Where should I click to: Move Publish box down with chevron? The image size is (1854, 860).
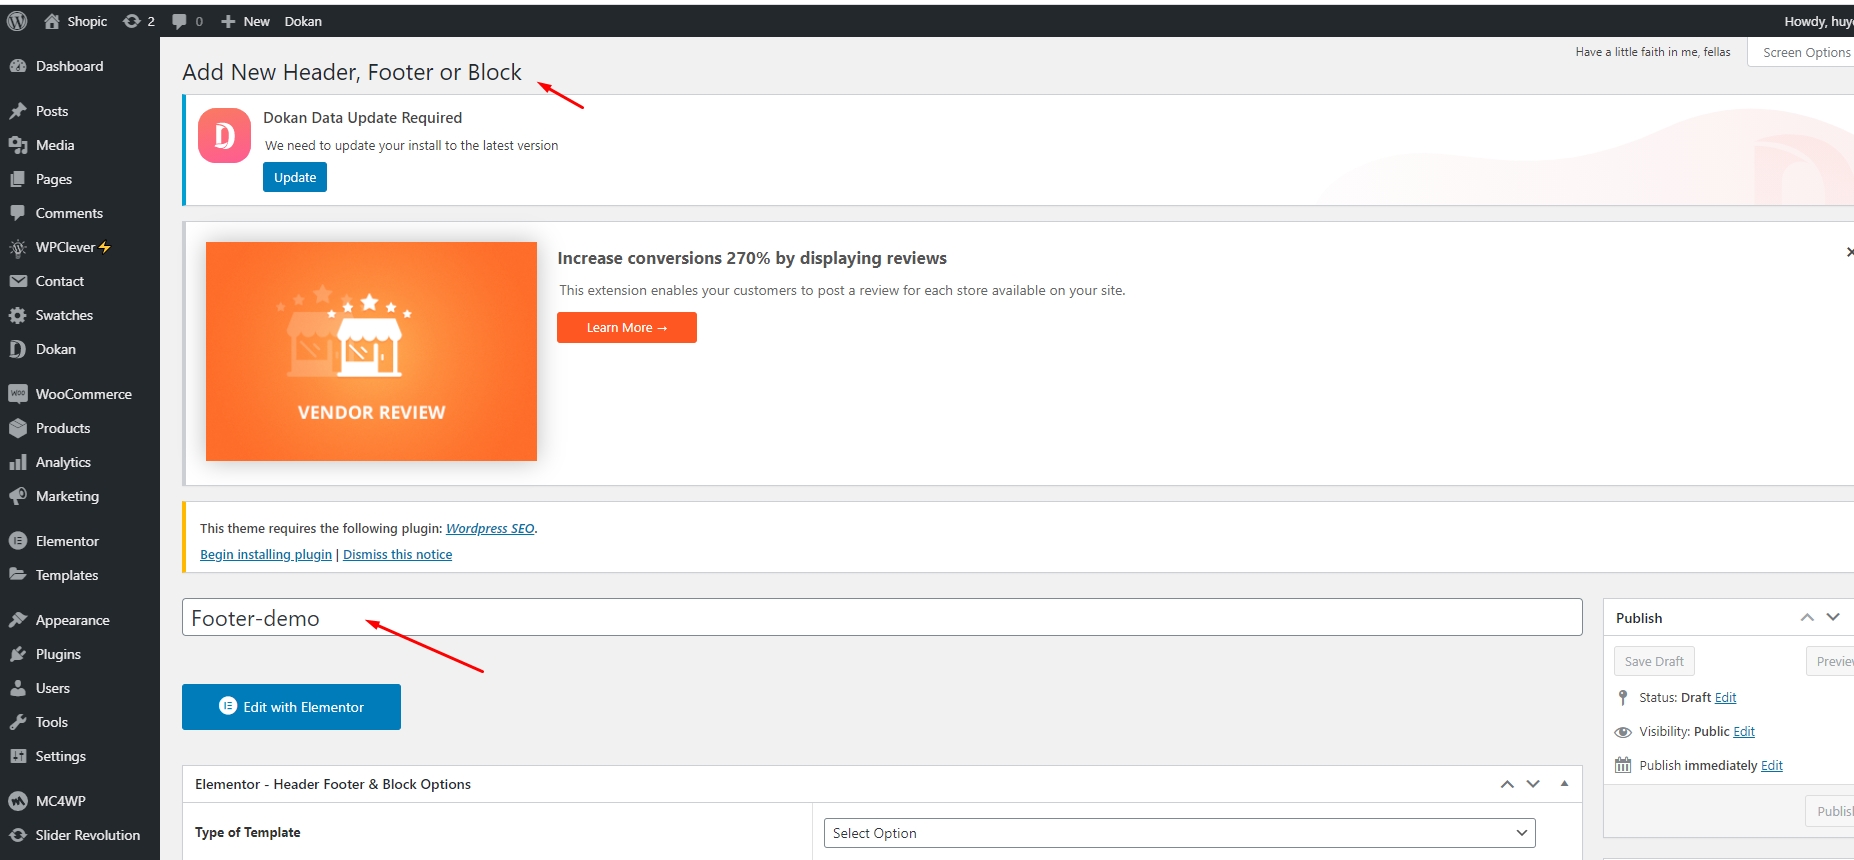[1833, 617]
